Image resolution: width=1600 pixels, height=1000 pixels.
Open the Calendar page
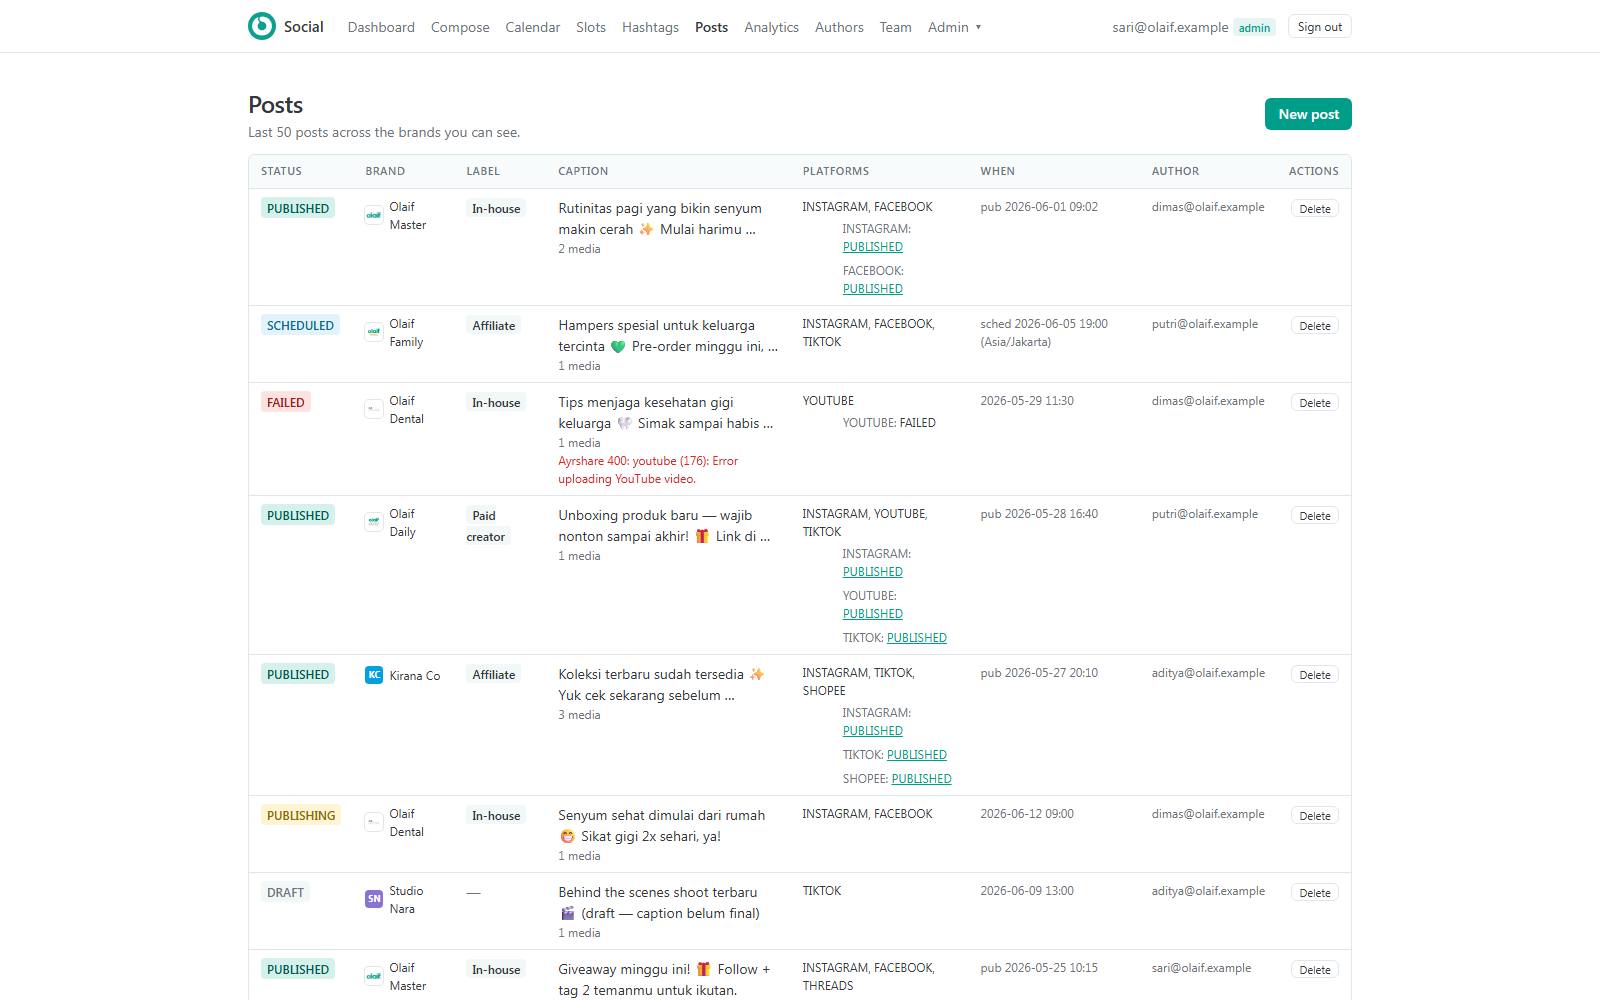[533, 27]
